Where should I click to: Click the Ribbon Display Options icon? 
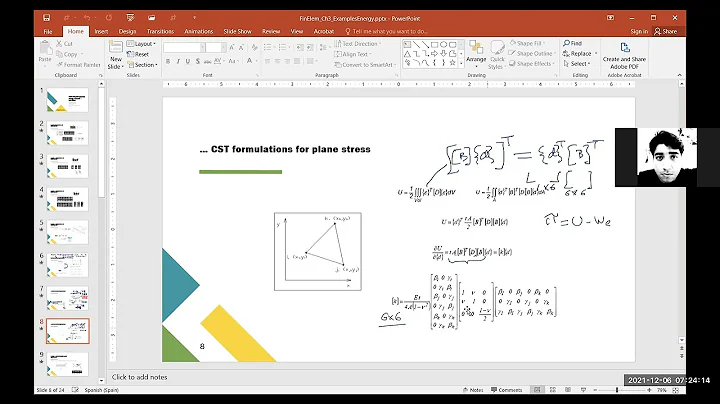click(x=610, y=18)
